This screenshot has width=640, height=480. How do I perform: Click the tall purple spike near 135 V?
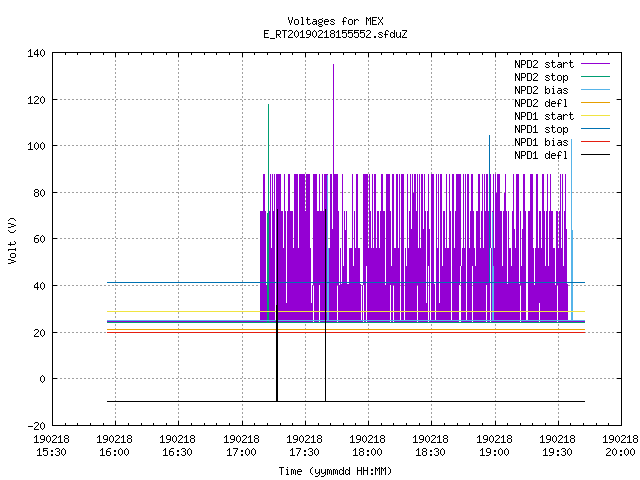[333, 118]
